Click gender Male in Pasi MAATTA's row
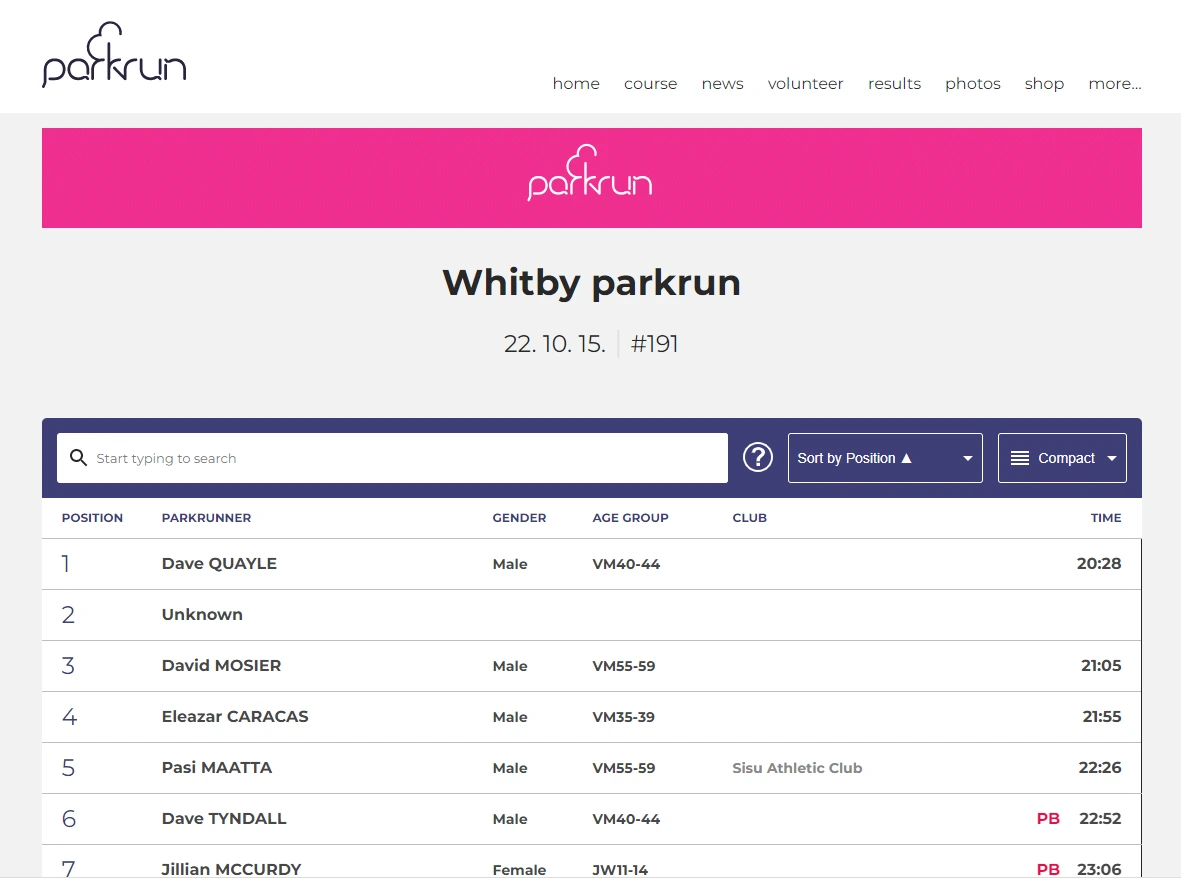Image resolution: width=1181 pixels, height=881 pixels. pos(510,768)
